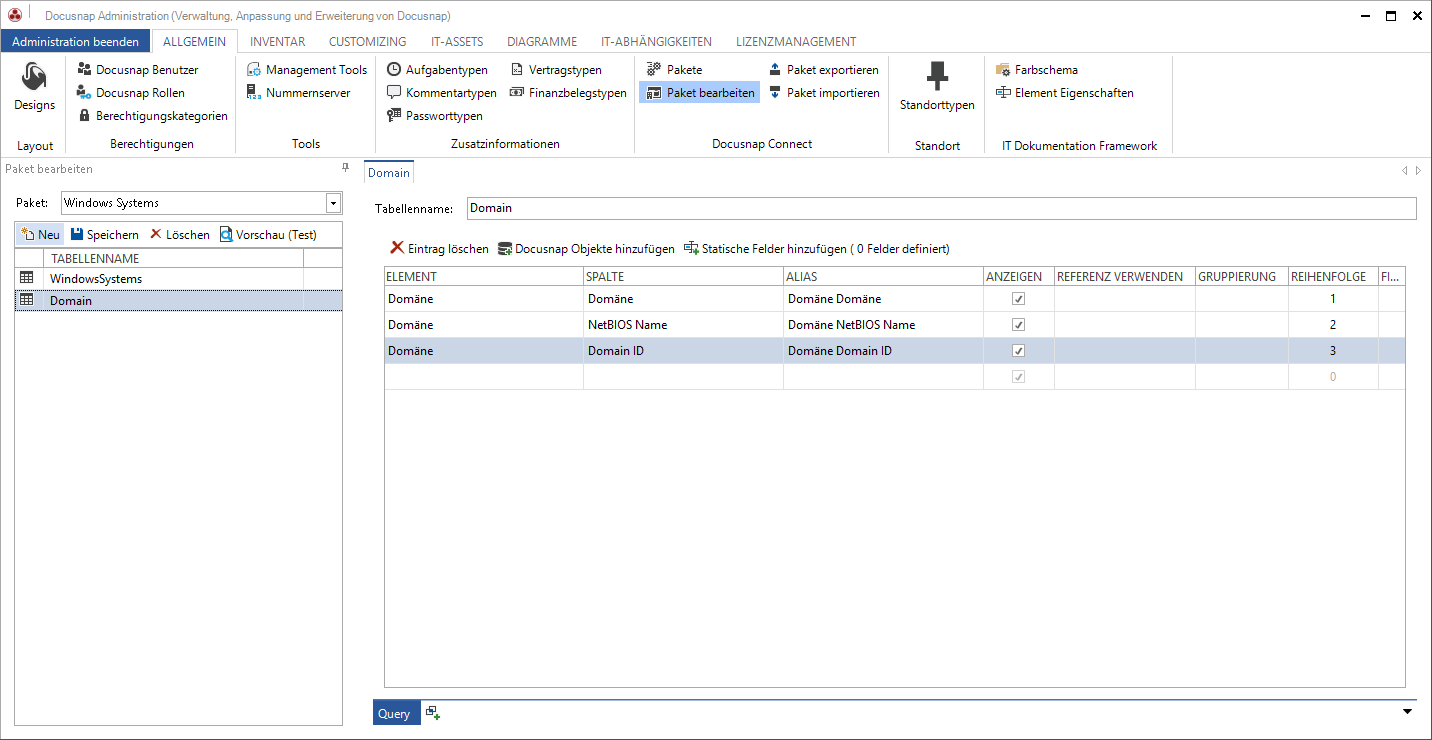This screenshot has height=740, width=1432.
Task: Create new table with Neu
Action: [x=40, y=235]
